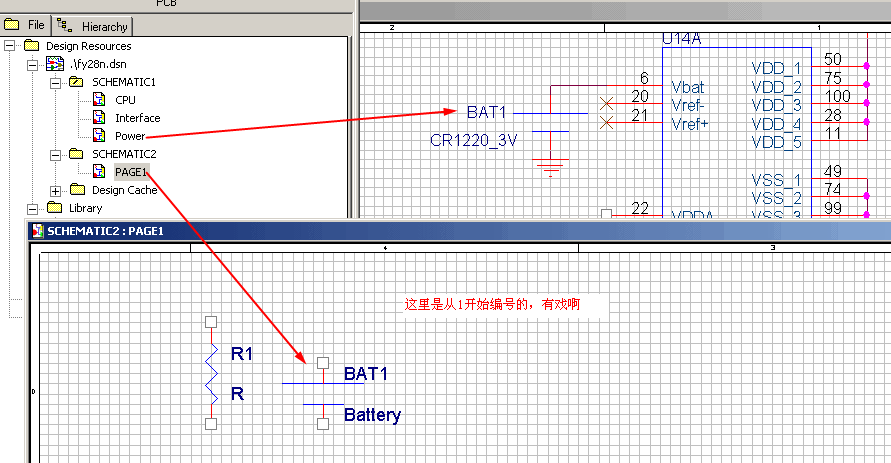Click the top pin of resistor R1
Screen dimensions: 891x463
point(211,322)
